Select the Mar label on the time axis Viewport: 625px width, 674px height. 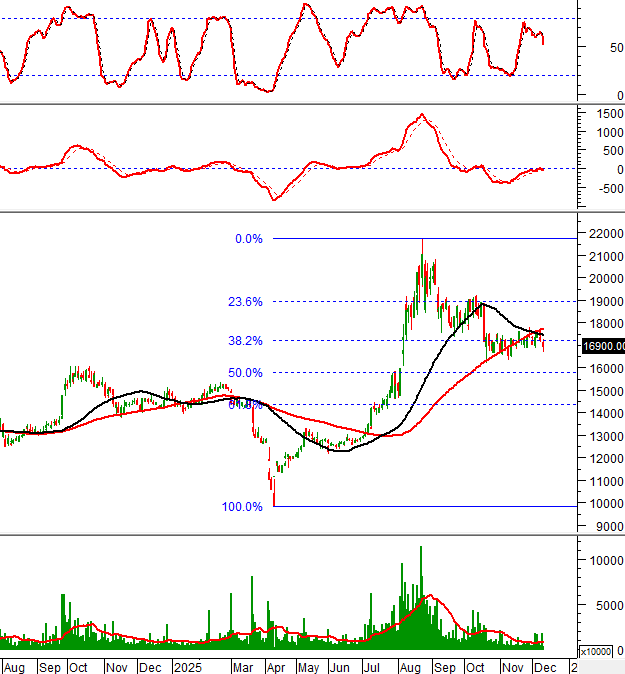[x=242, y=666]
